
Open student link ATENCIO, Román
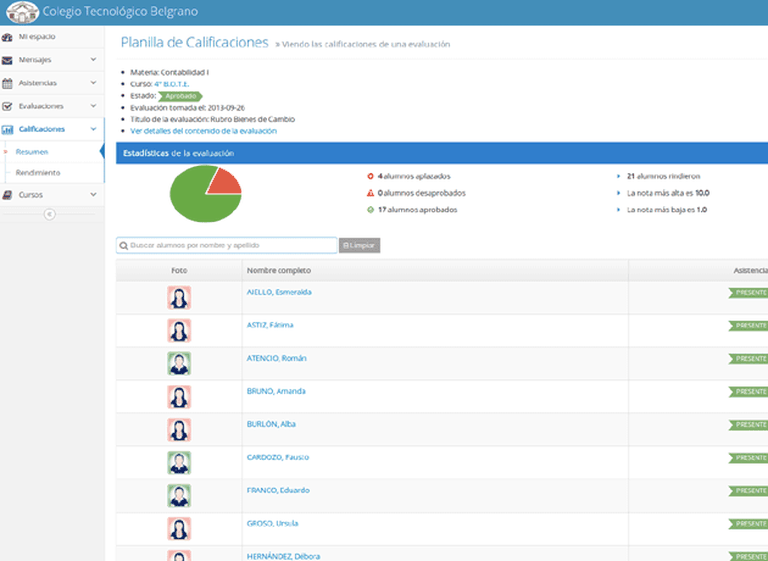(x=276, y=357)
